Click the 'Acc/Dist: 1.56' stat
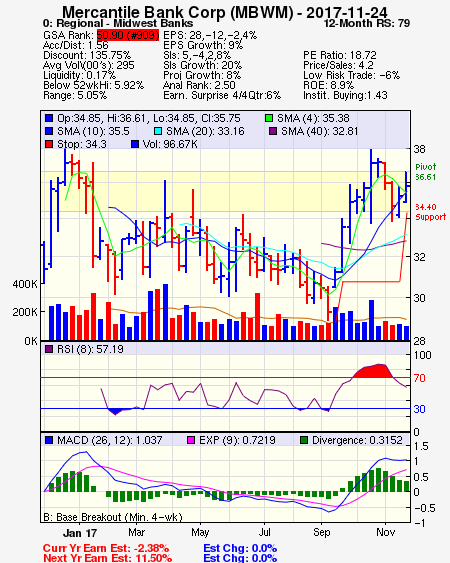The image size is (450, 563). coord(75,45)
